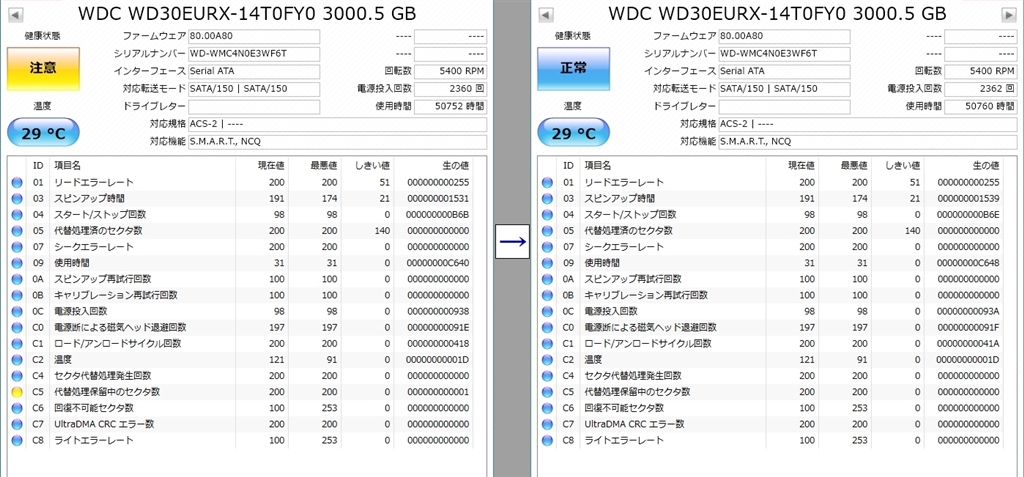Click status dot of row C4 in 正常 window

pos(547,376)
